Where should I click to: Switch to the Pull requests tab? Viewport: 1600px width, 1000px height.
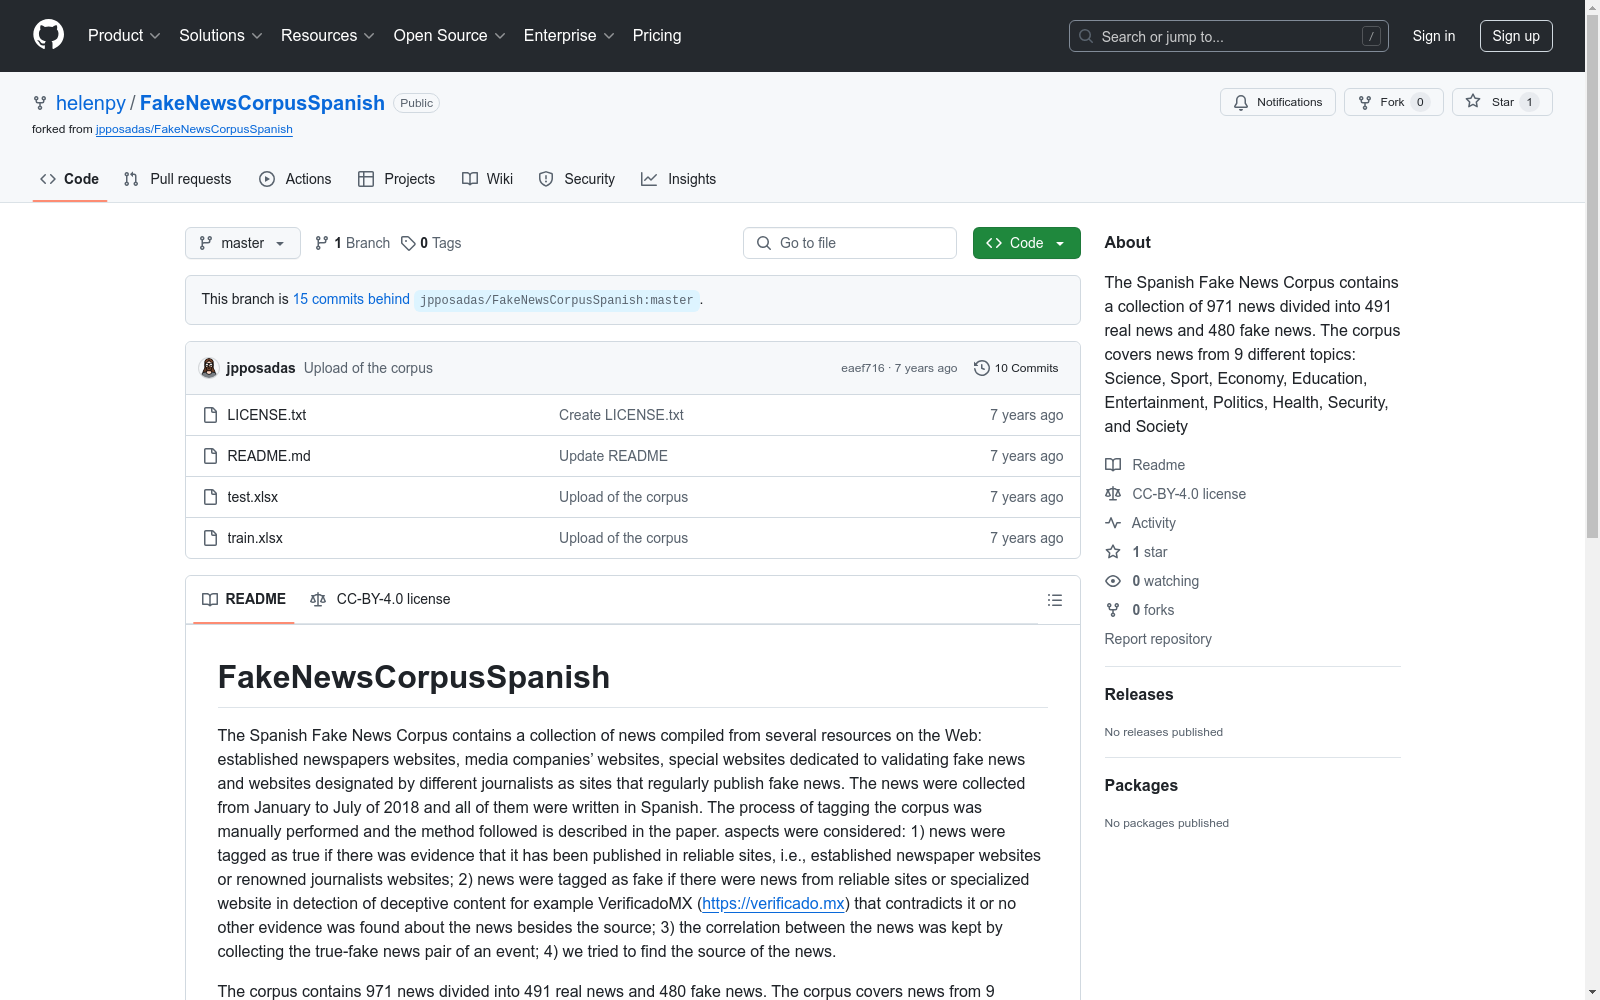(x=178, y=179)
